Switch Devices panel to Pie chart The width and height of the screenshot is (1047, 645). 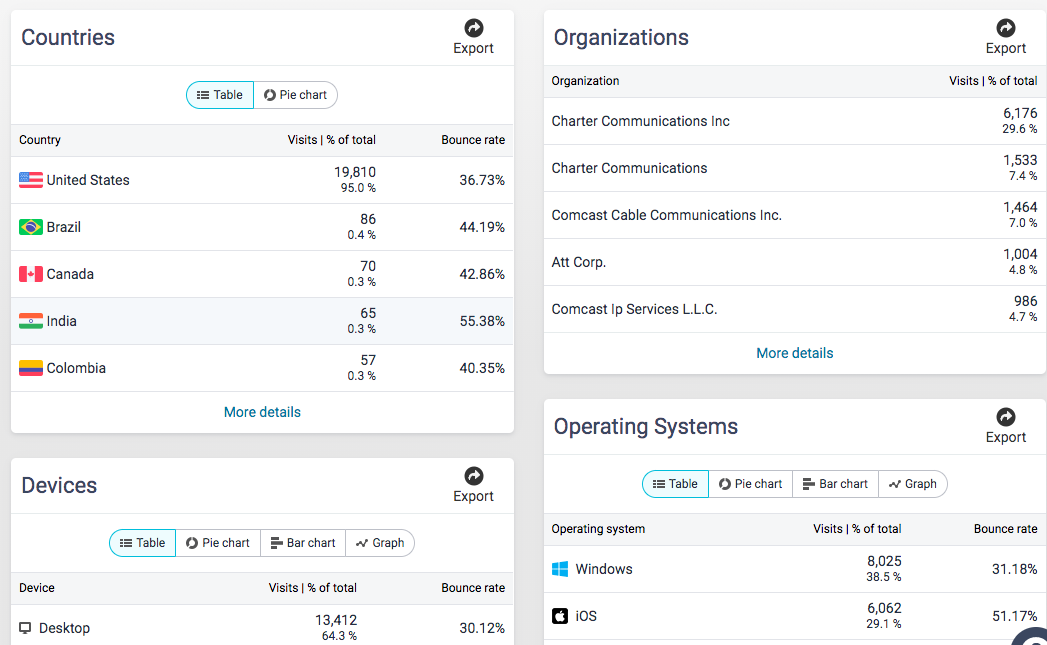point(218,543)
